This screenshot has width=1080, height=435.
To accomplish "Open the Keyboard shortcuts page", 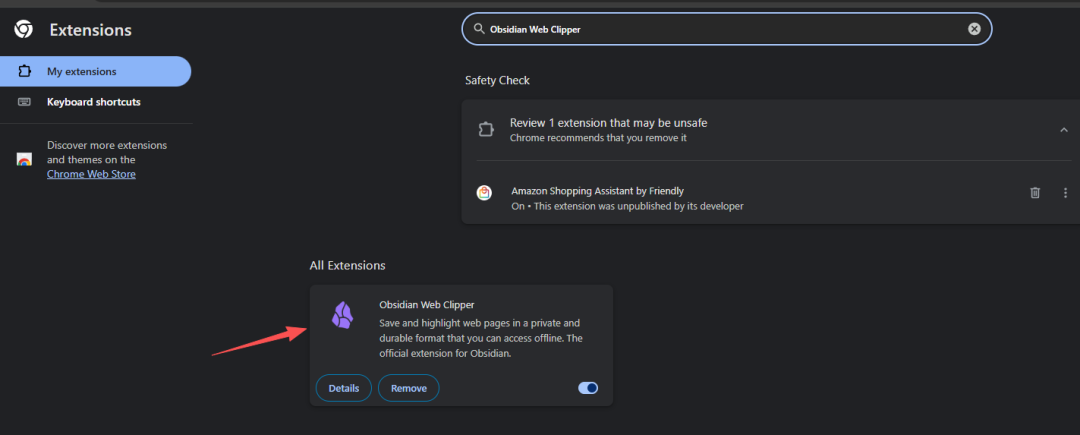I will pyautogui.click(x=96, y=102).
